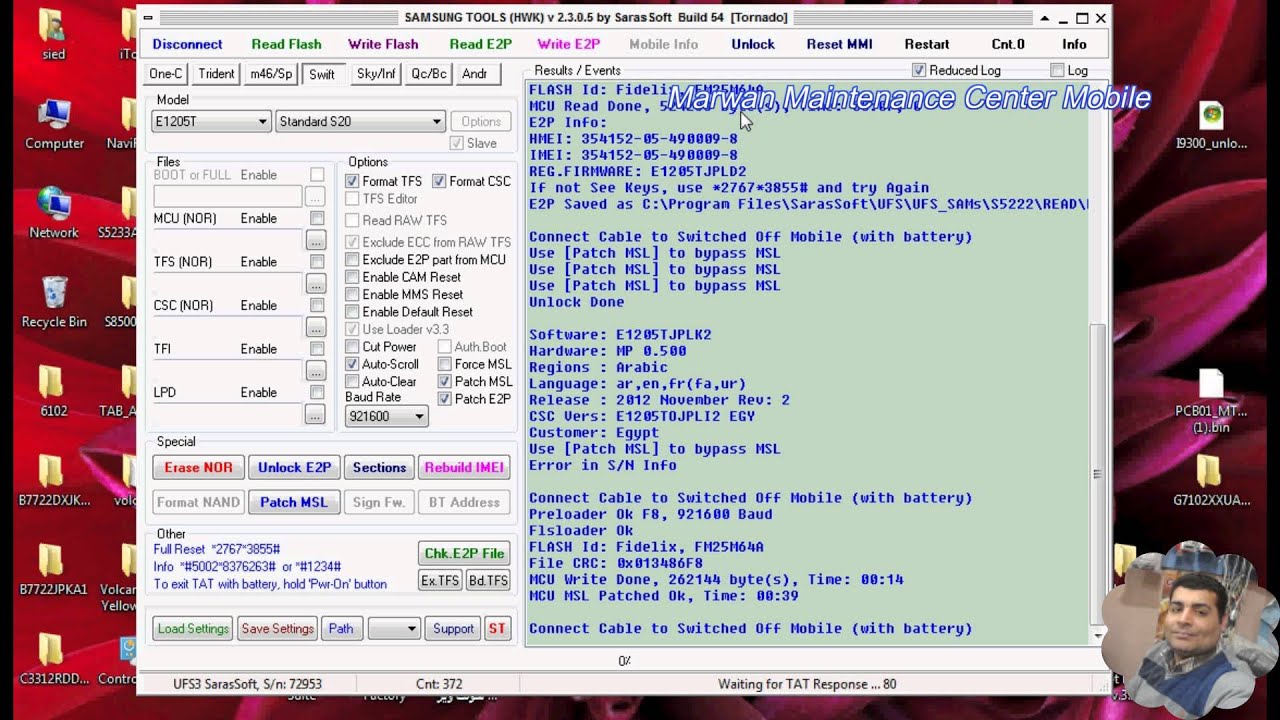Open the Recycle Bin icon
The image size is (1280, 720).
pos(54,303)
